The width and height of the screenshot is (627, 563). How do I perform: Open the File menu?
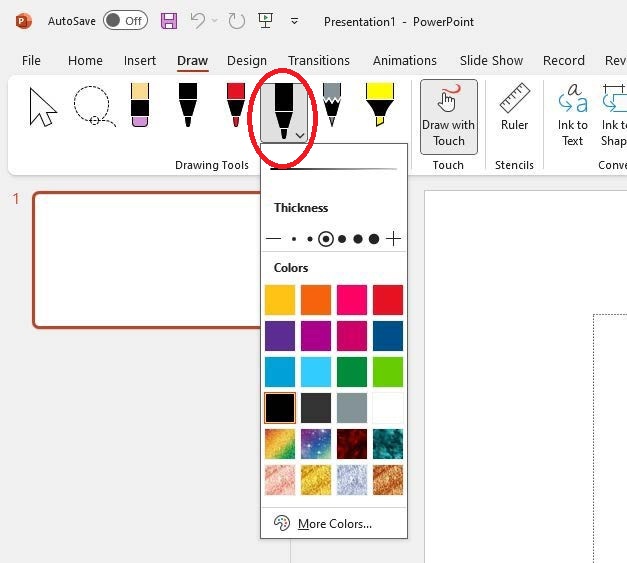point(31,60)
